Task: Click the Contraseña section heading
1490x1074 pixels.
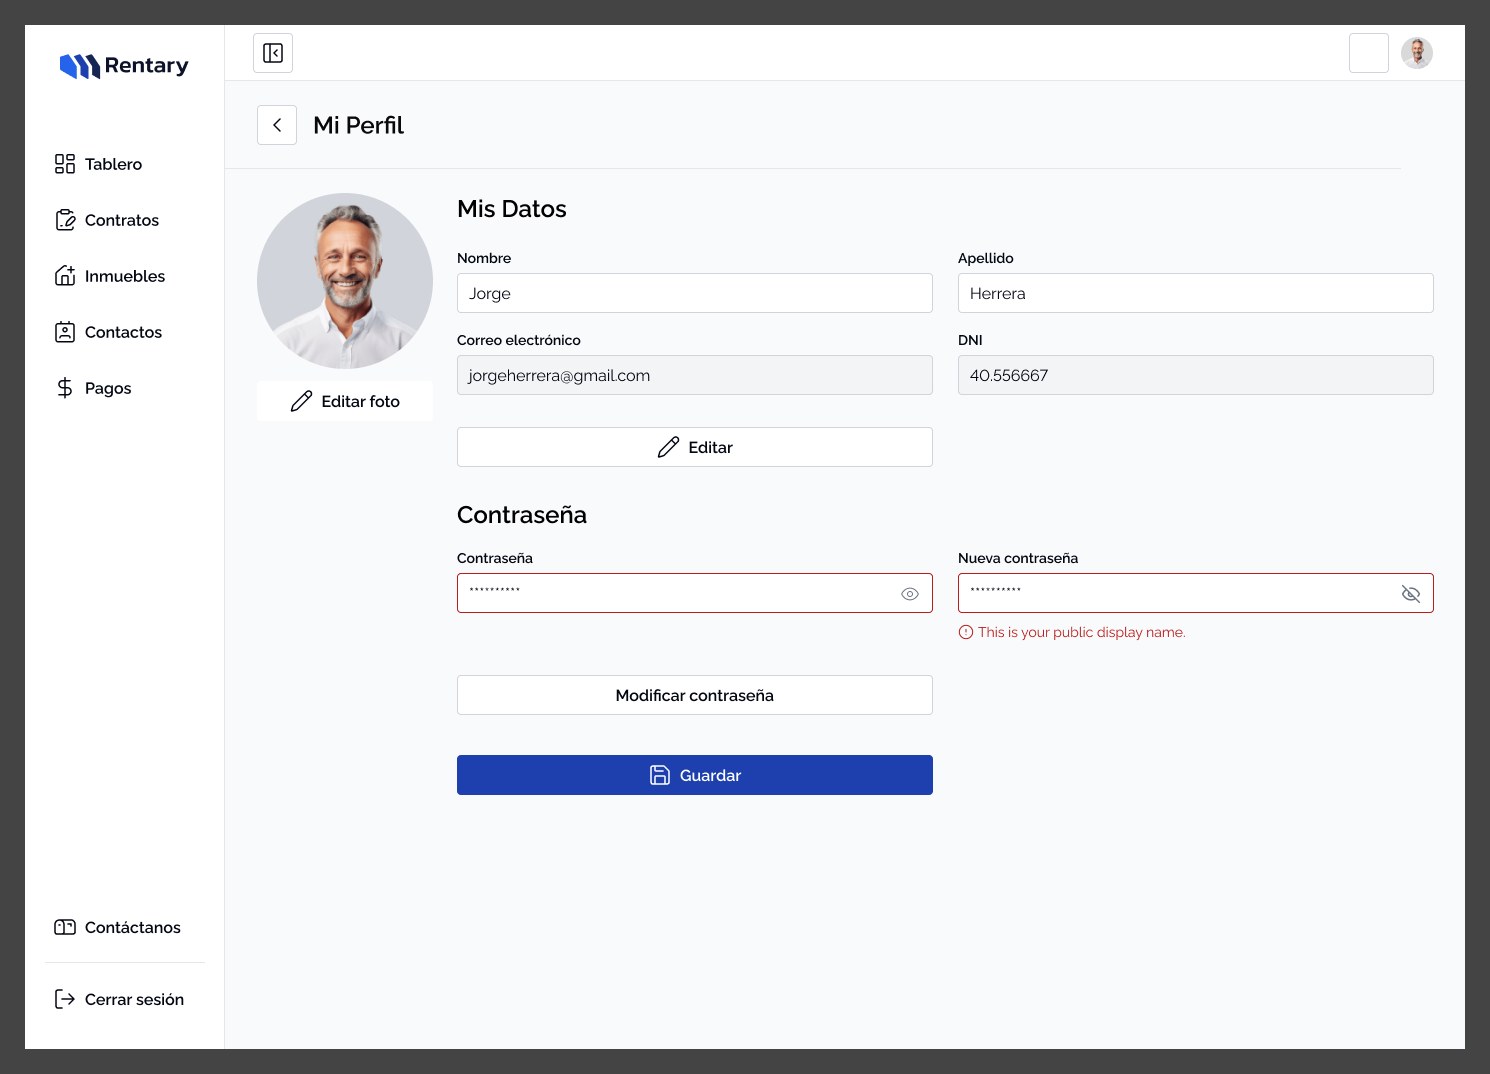Action: click(x=522, y=515)
